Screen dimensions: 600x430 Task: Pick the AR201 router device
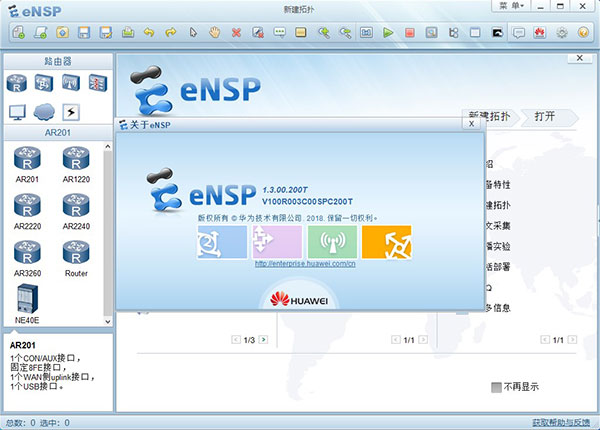point(27,165)
